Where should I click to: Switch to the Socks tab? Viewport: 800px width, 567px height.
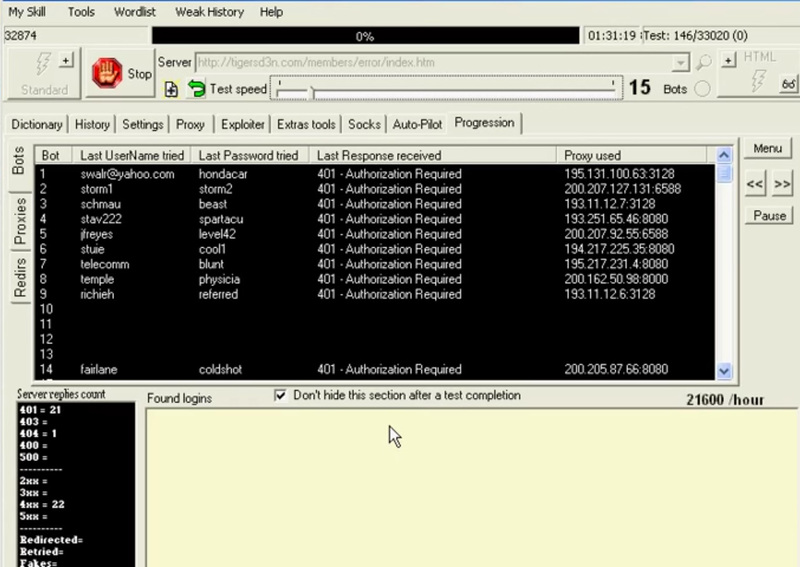point(364,124)
